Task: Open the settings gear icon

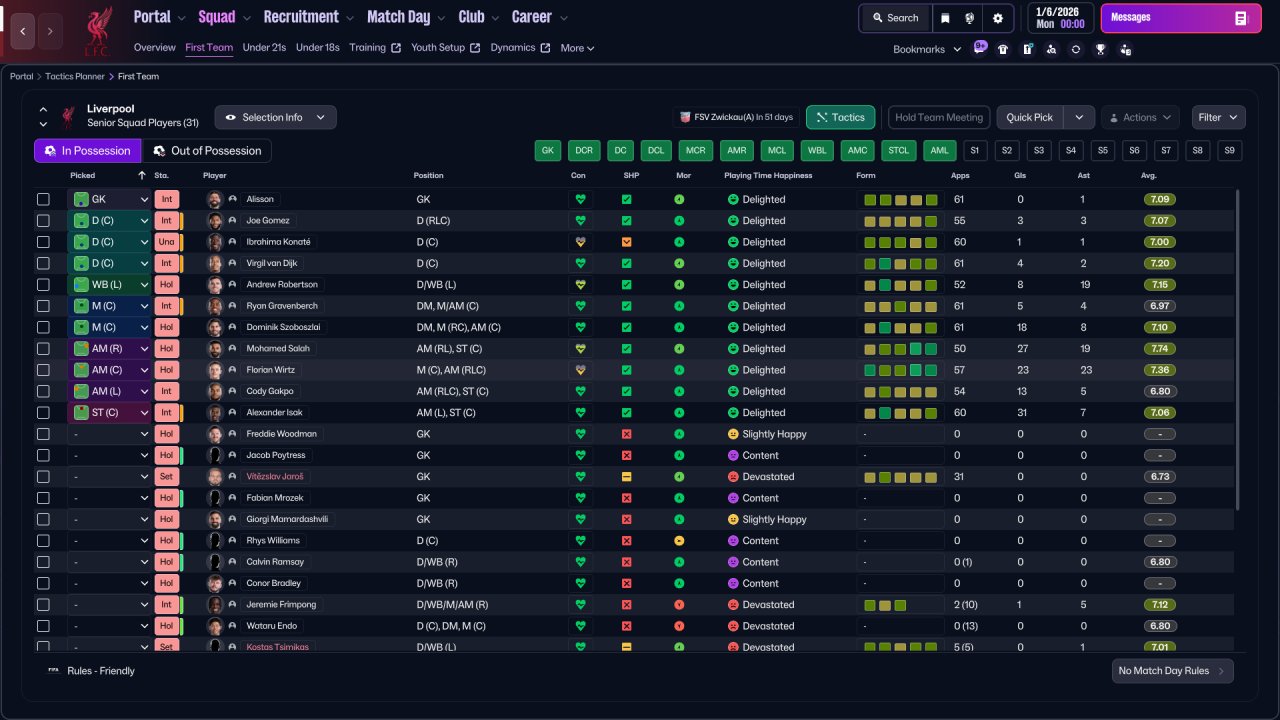Action: point(997,18)
